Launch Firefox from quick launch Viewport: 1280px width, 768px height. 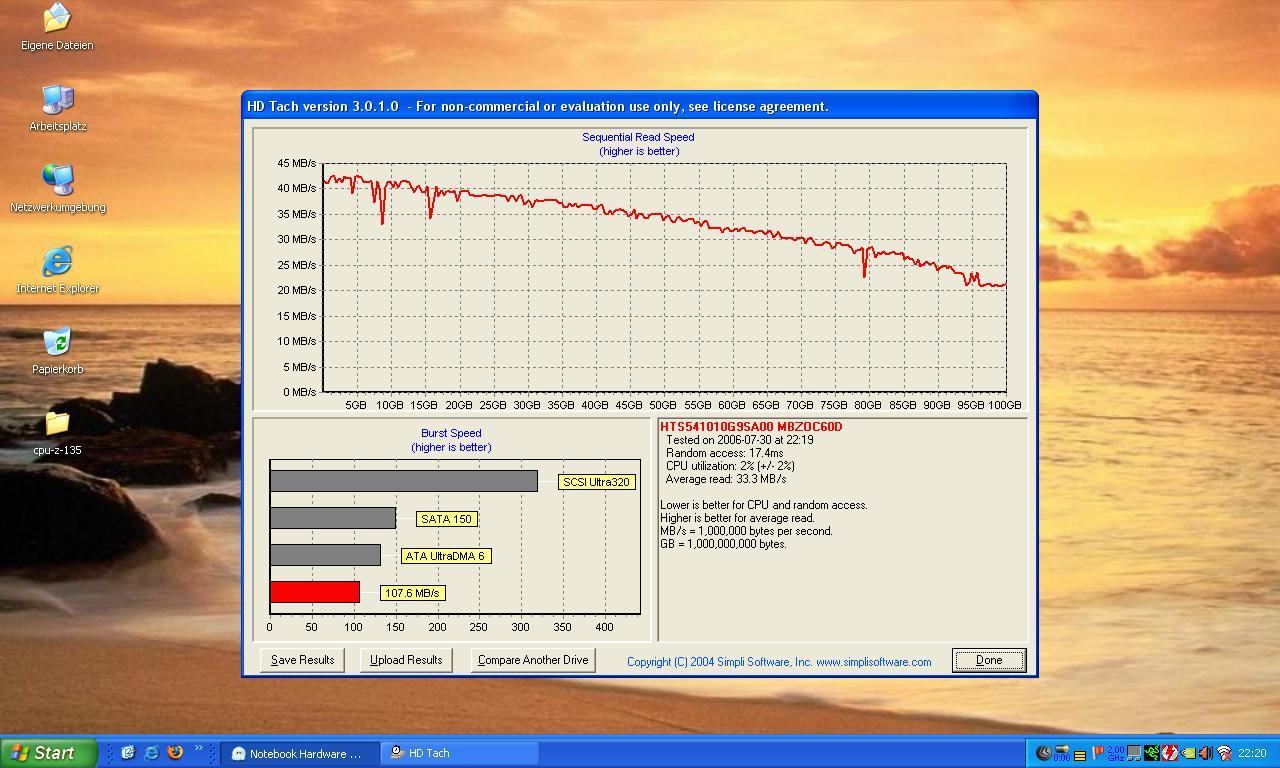pyautogui.click(x=175, y=753)
